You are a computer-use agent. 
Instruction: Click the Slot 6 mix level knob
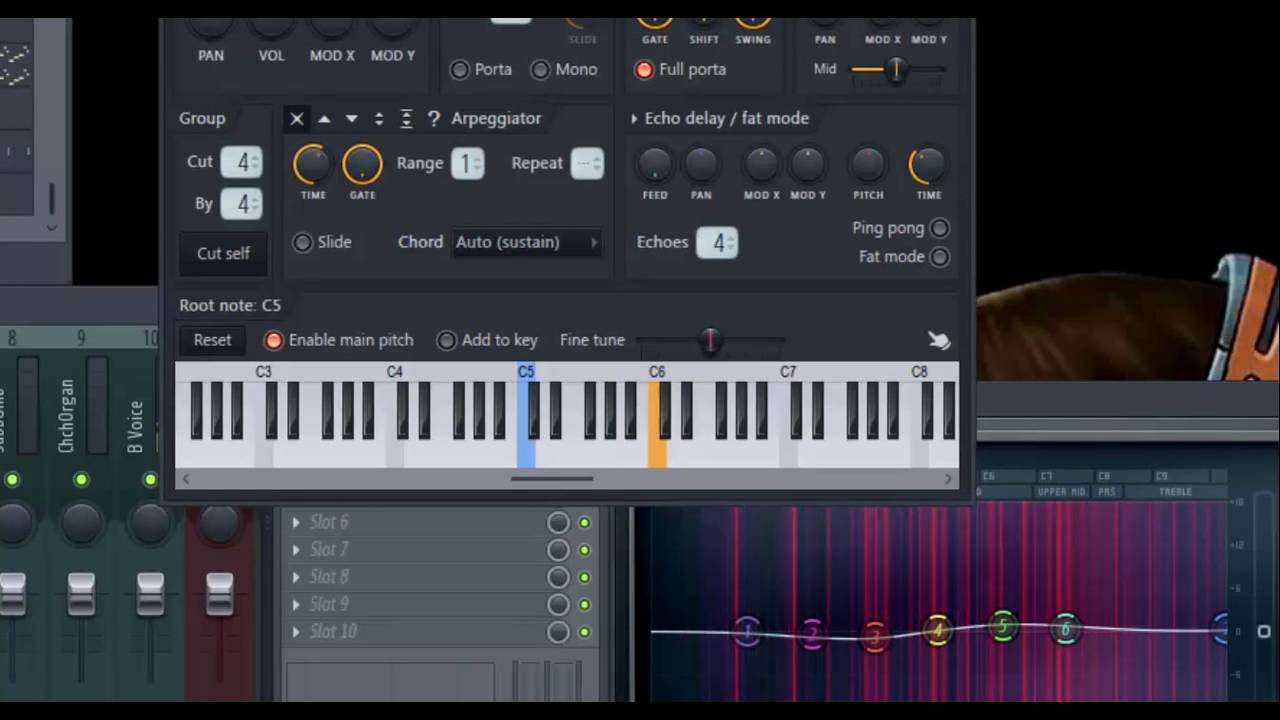pos(558,522)
